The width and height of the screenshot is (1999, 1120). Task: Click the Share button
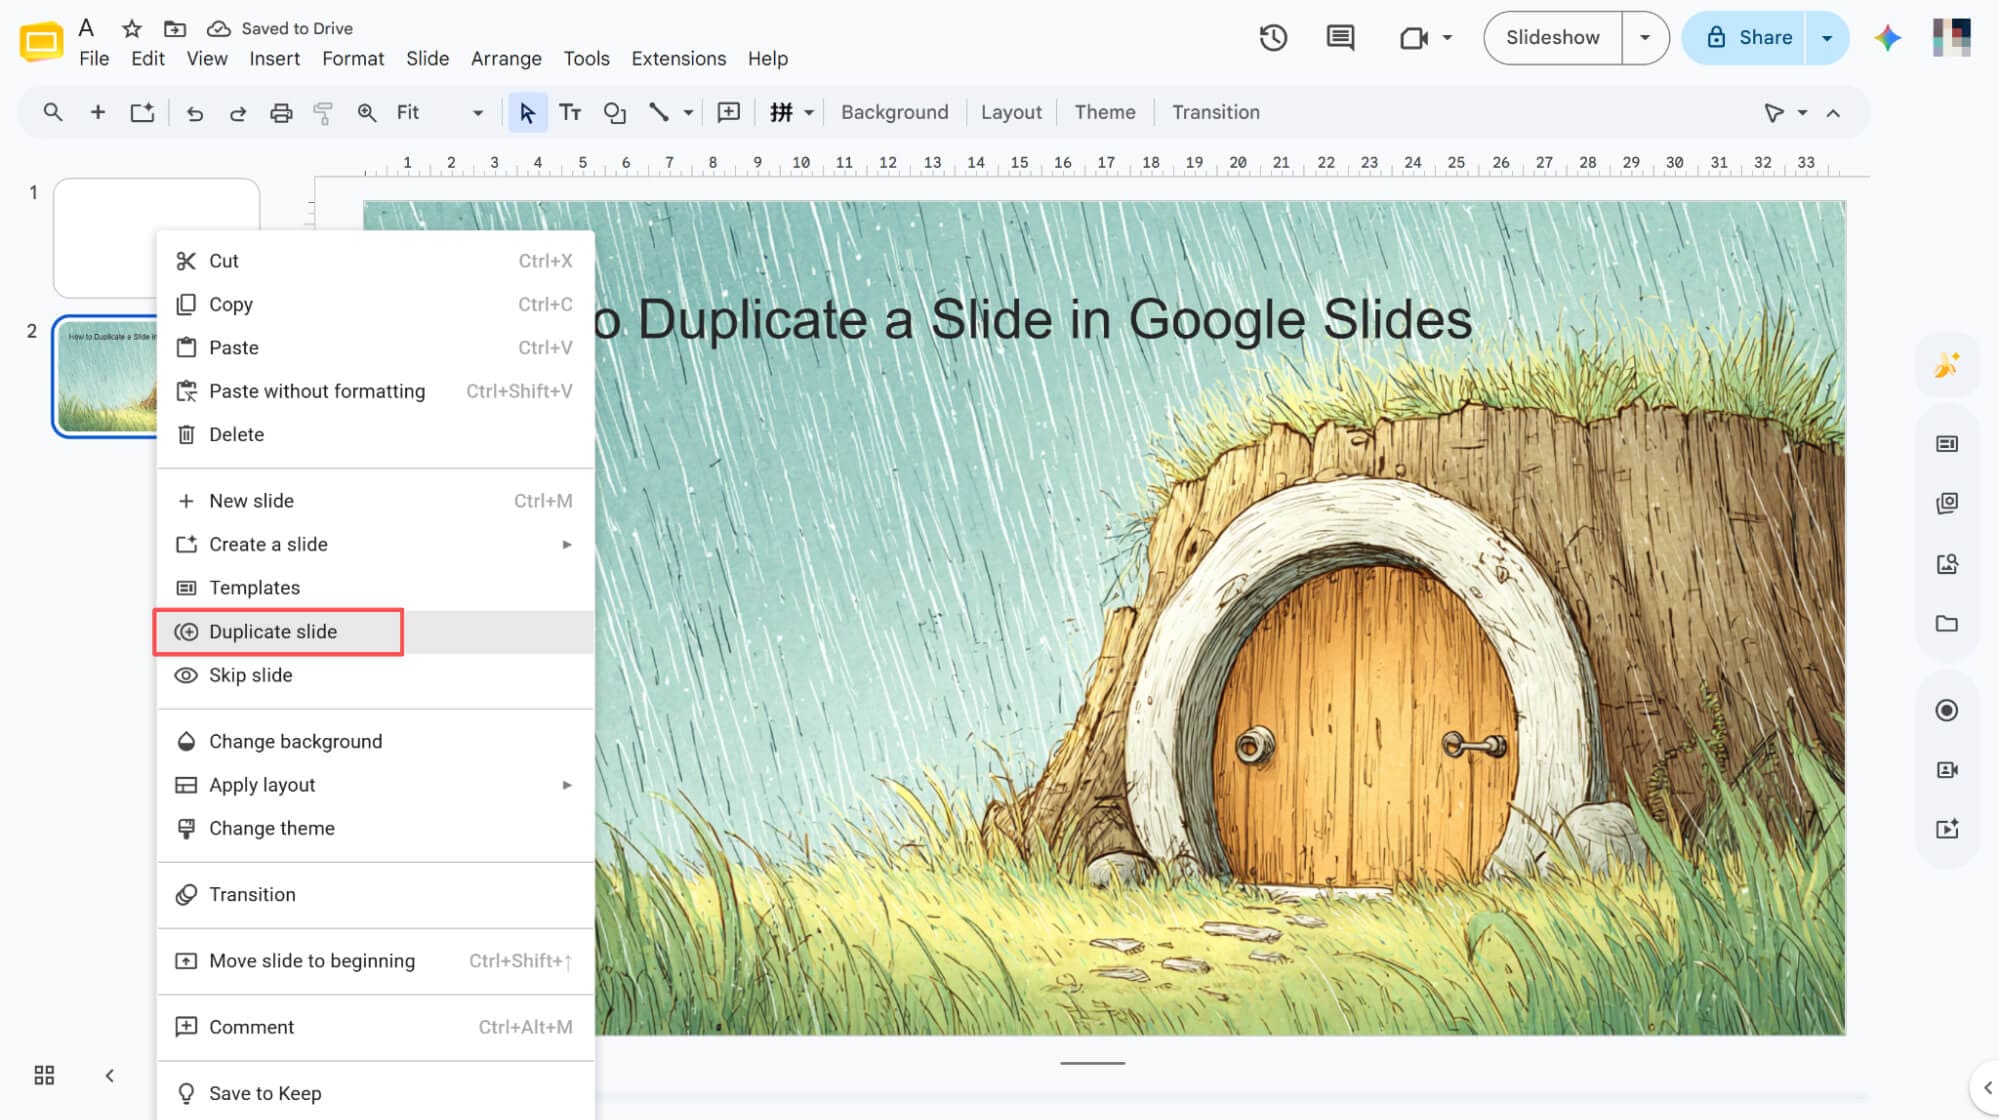[x=1744, y=38]
